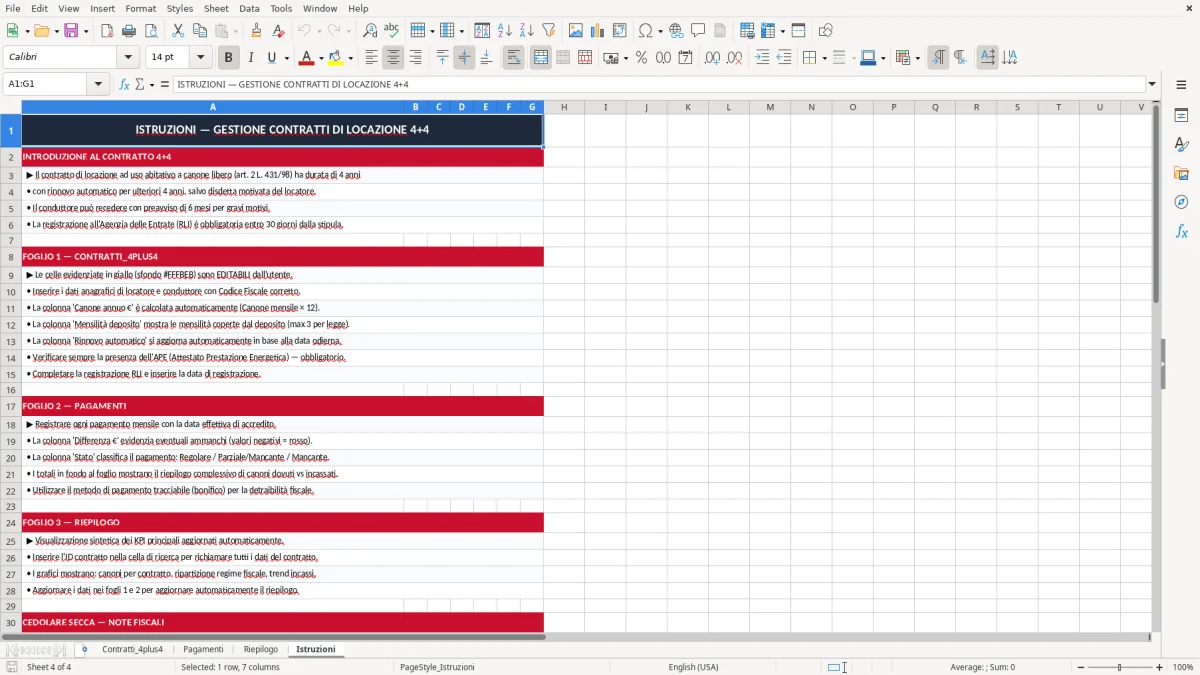Image resolution: width=1200 pixels, height=675 pixels.
Task: Toggle Bold formatting
Action: pos(228,58)
